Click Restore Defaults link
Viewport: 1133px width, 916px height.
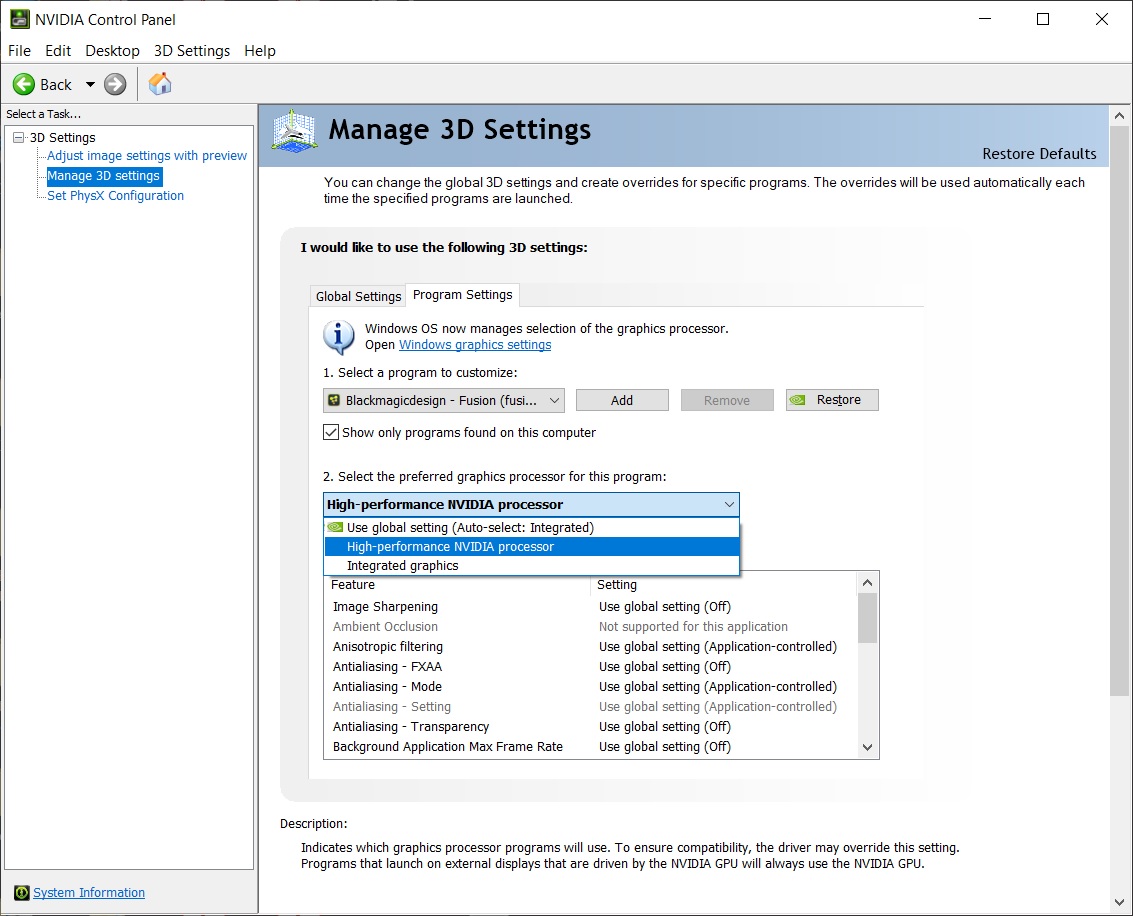[1039, 154]
